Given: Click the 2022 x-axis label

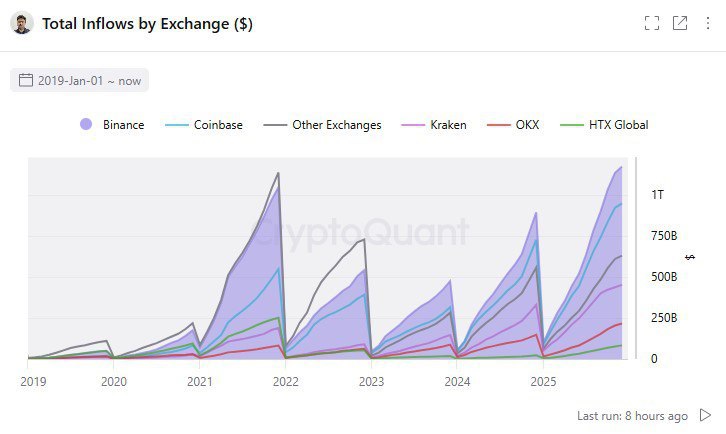Looking at the screenshot, I should pyautogui.click(x=286, y=381).
